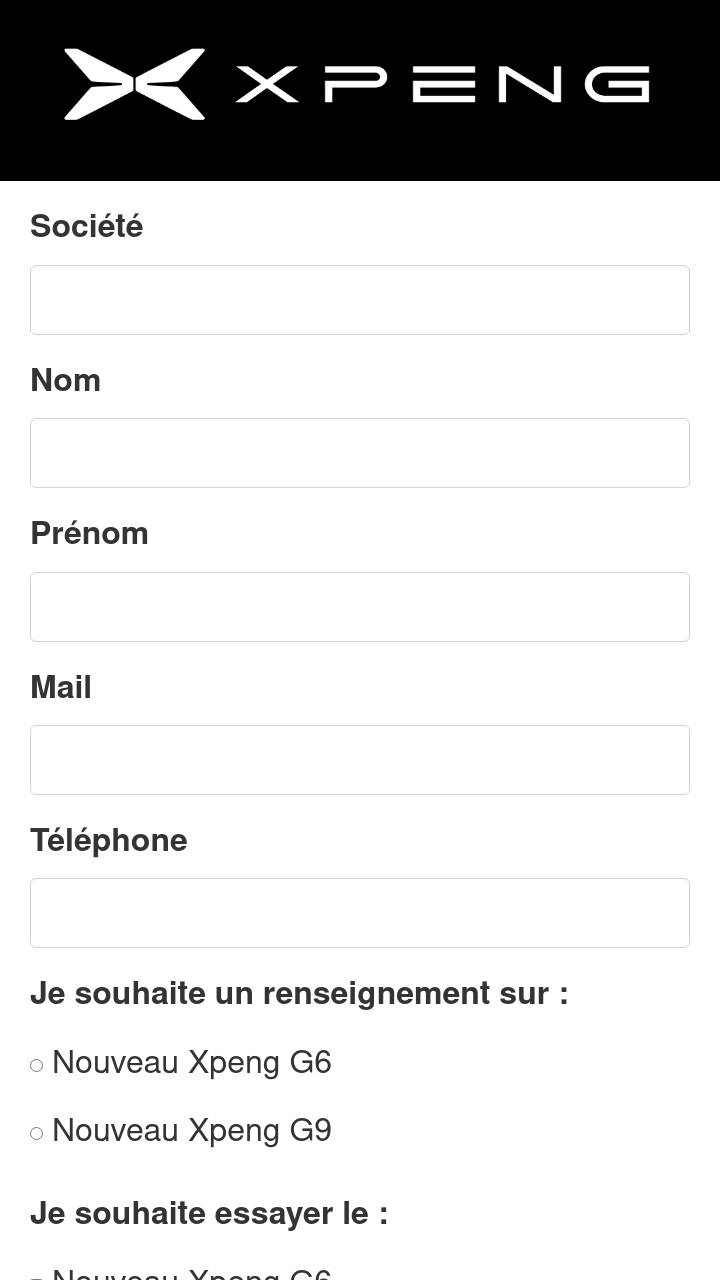
Task: Focus the Mail text field
Action: point(360,760)
